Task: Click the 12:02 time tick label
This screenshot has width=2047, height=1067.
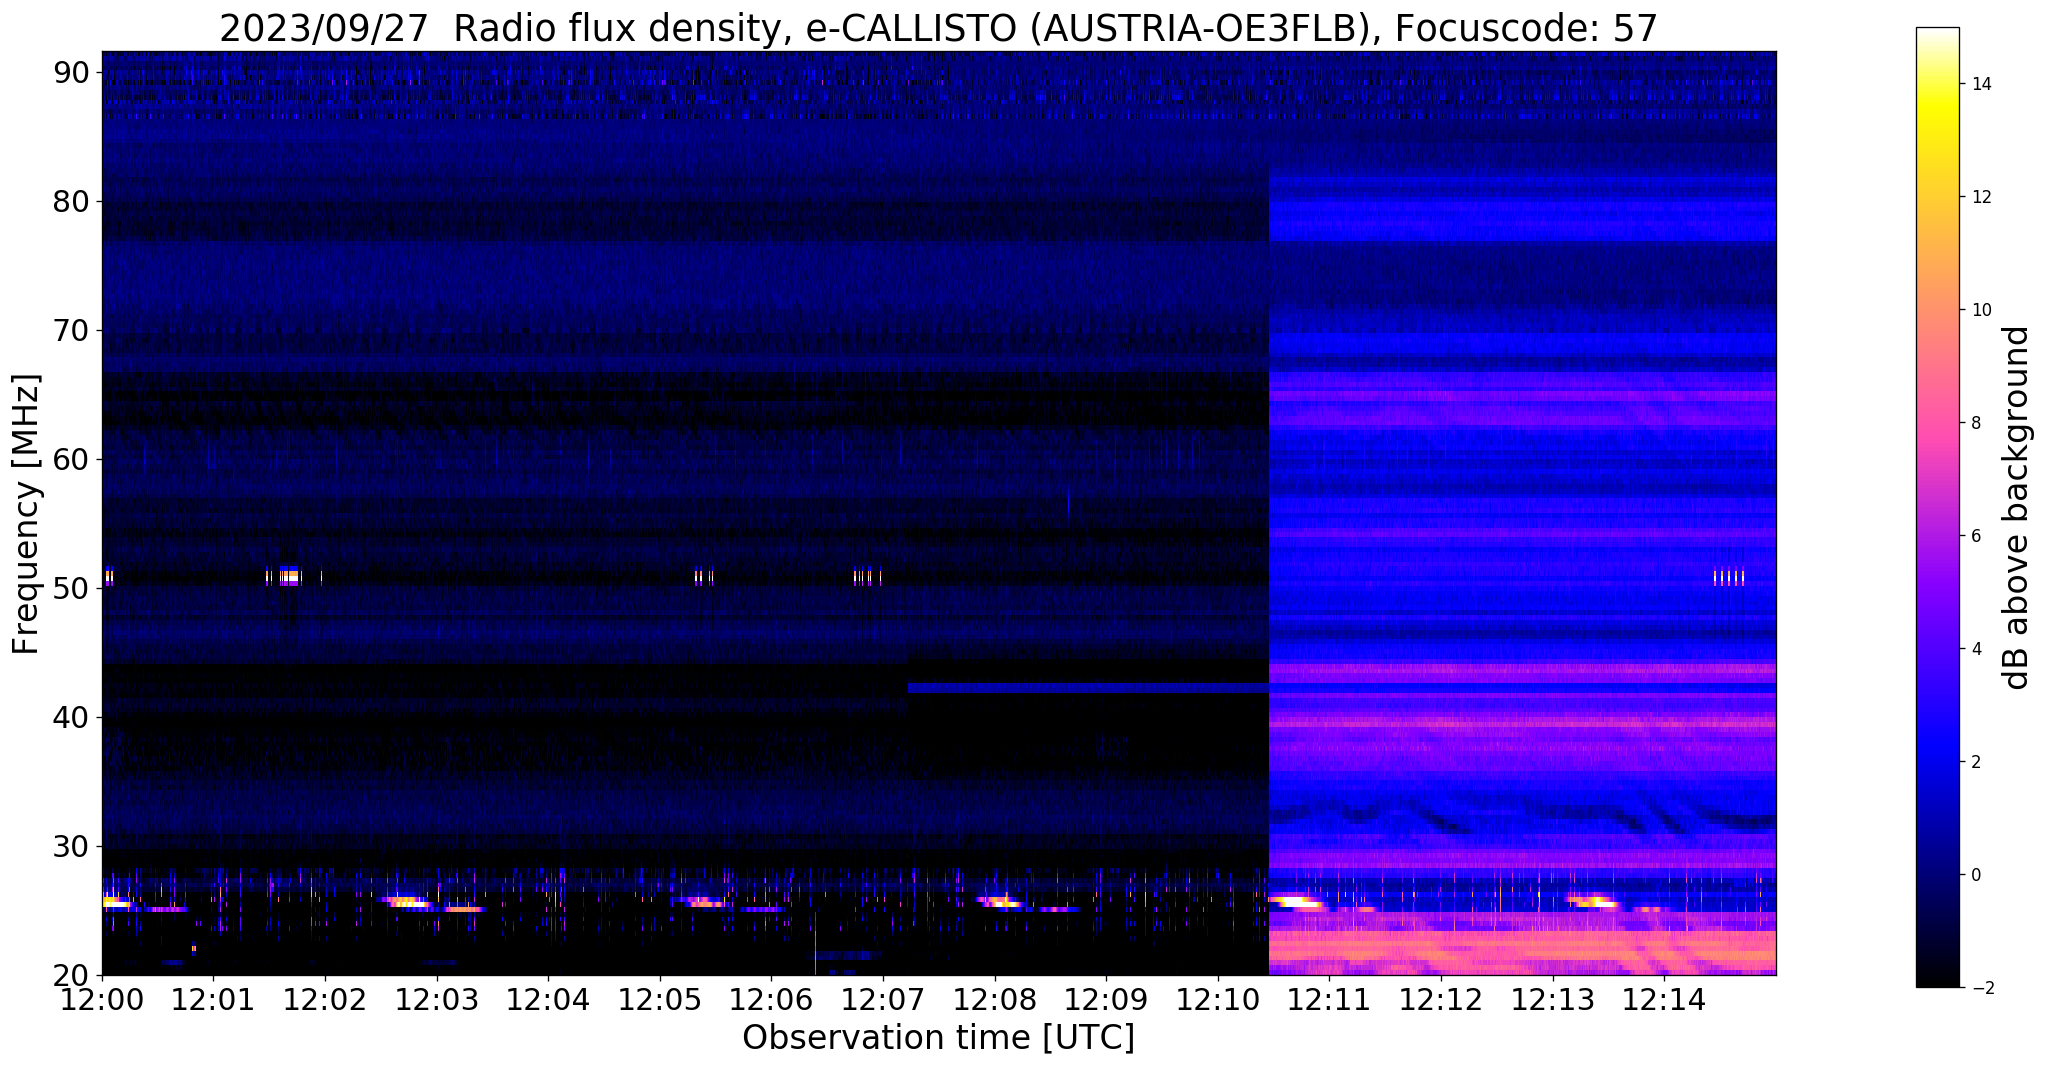Action: (325, 998)
